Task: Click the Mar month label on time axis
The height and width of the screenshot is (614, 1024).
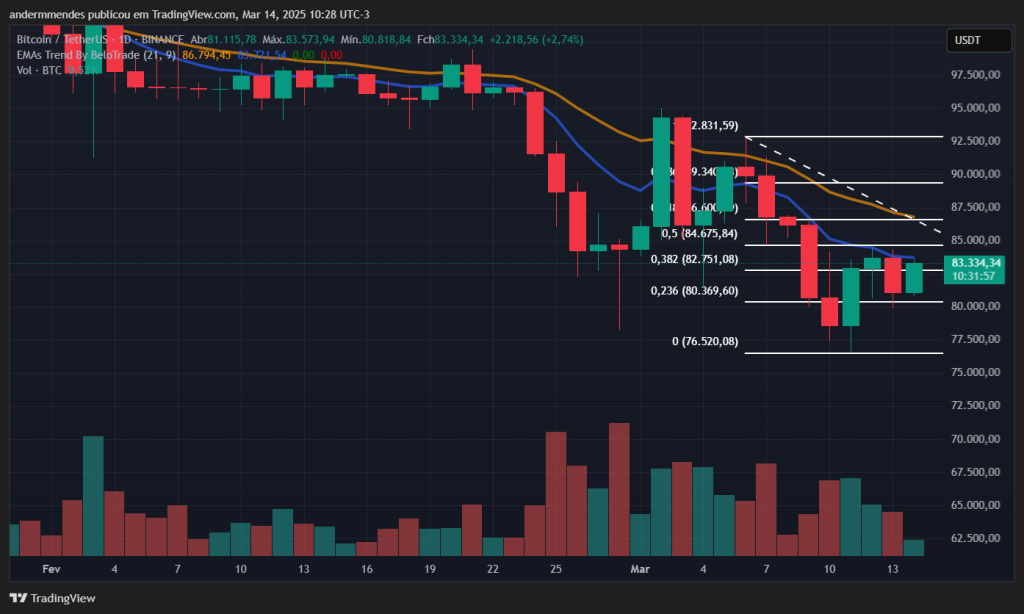Action: (x=640, y=569)
